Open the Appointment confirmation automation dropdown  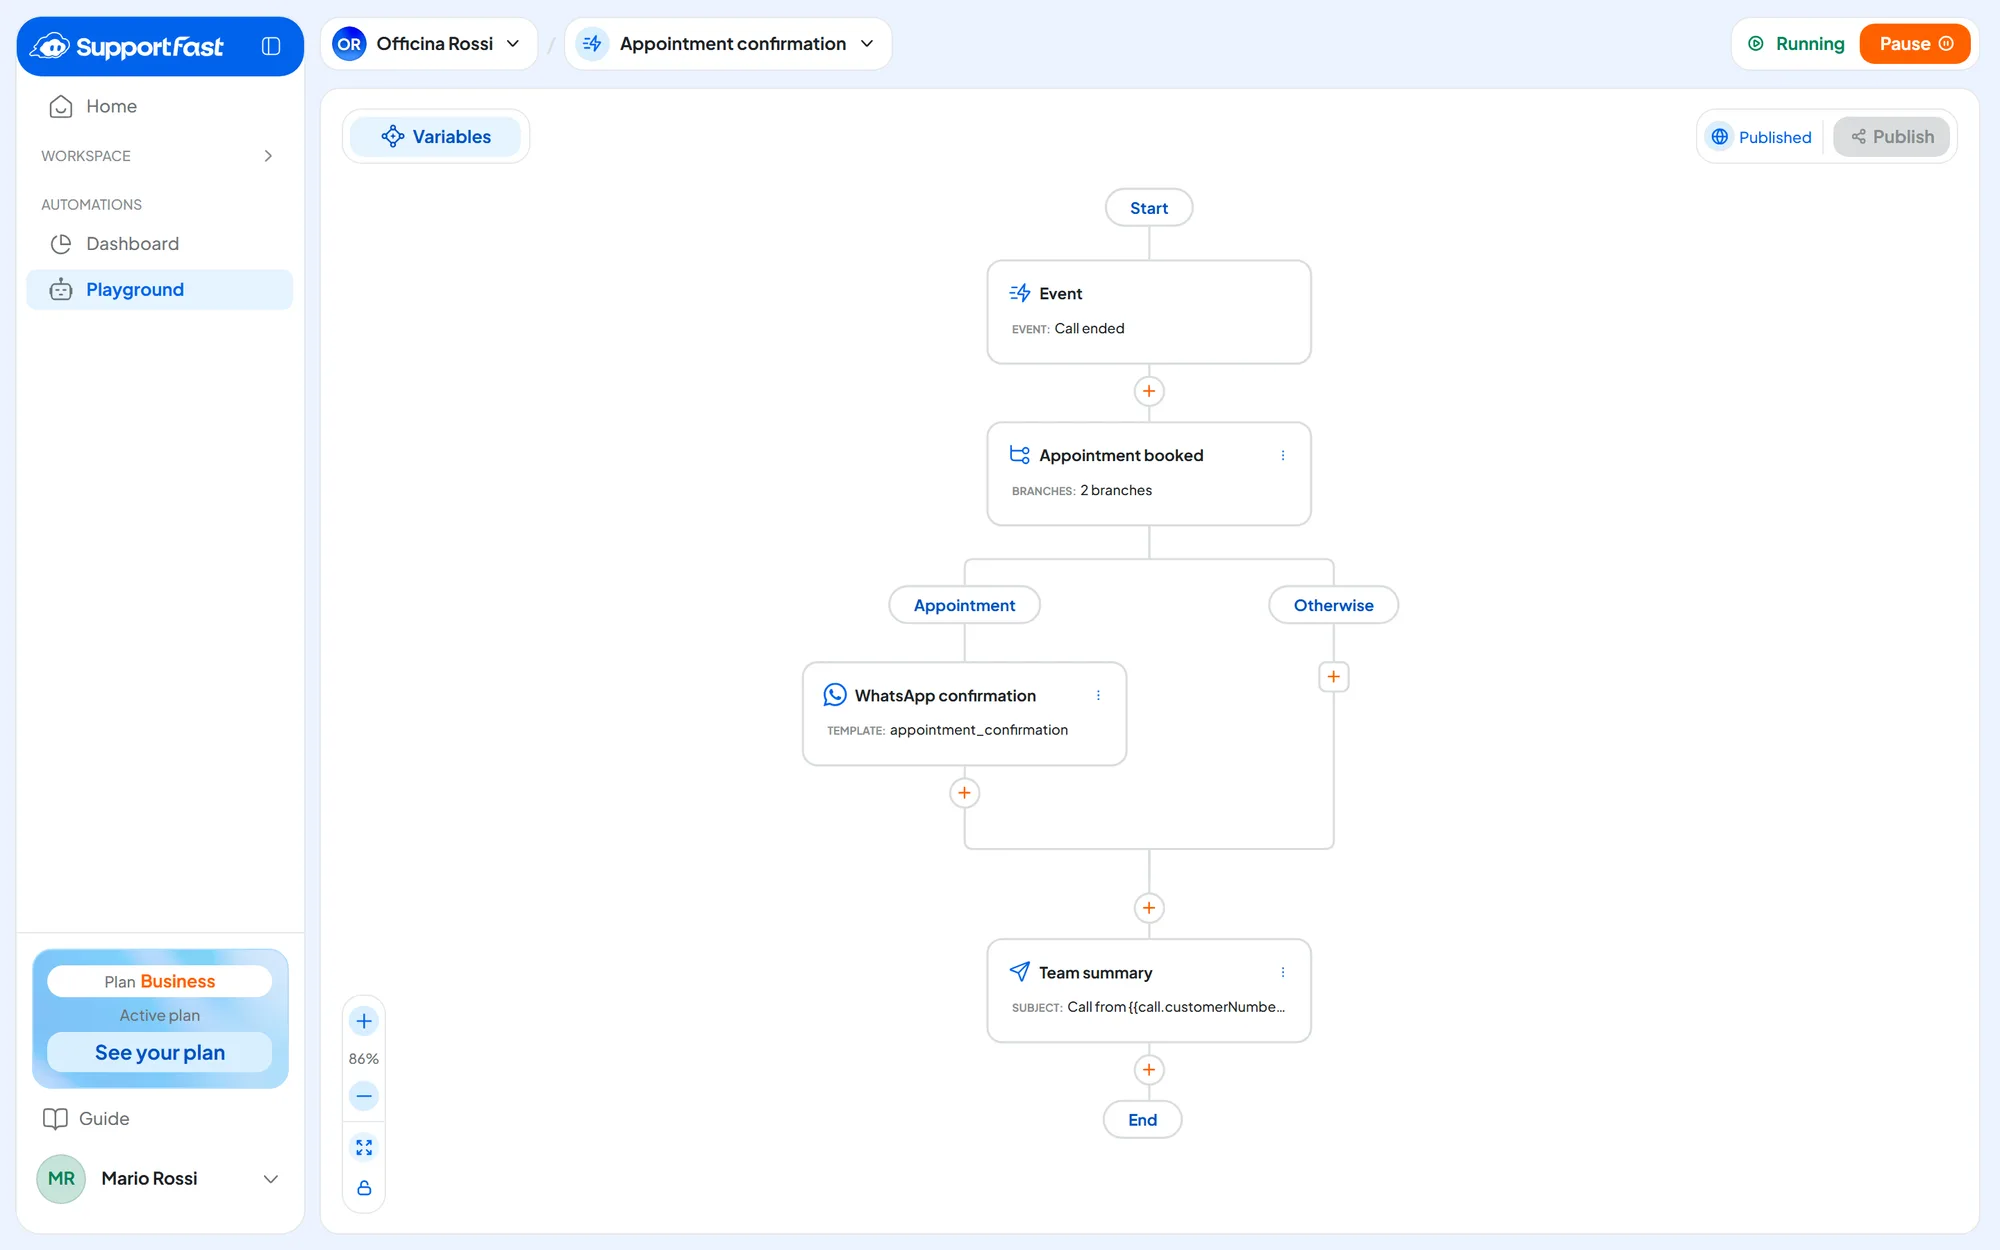728,44
